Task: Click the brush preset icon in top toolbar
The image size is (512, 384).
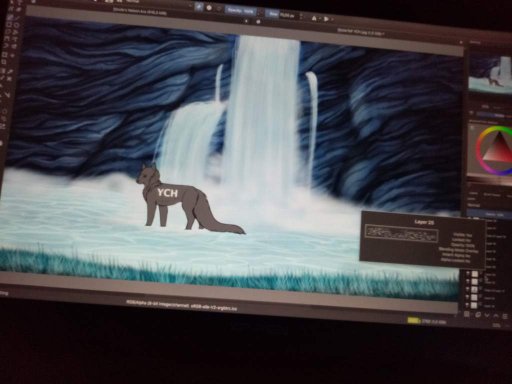Action: coord(198,7)
